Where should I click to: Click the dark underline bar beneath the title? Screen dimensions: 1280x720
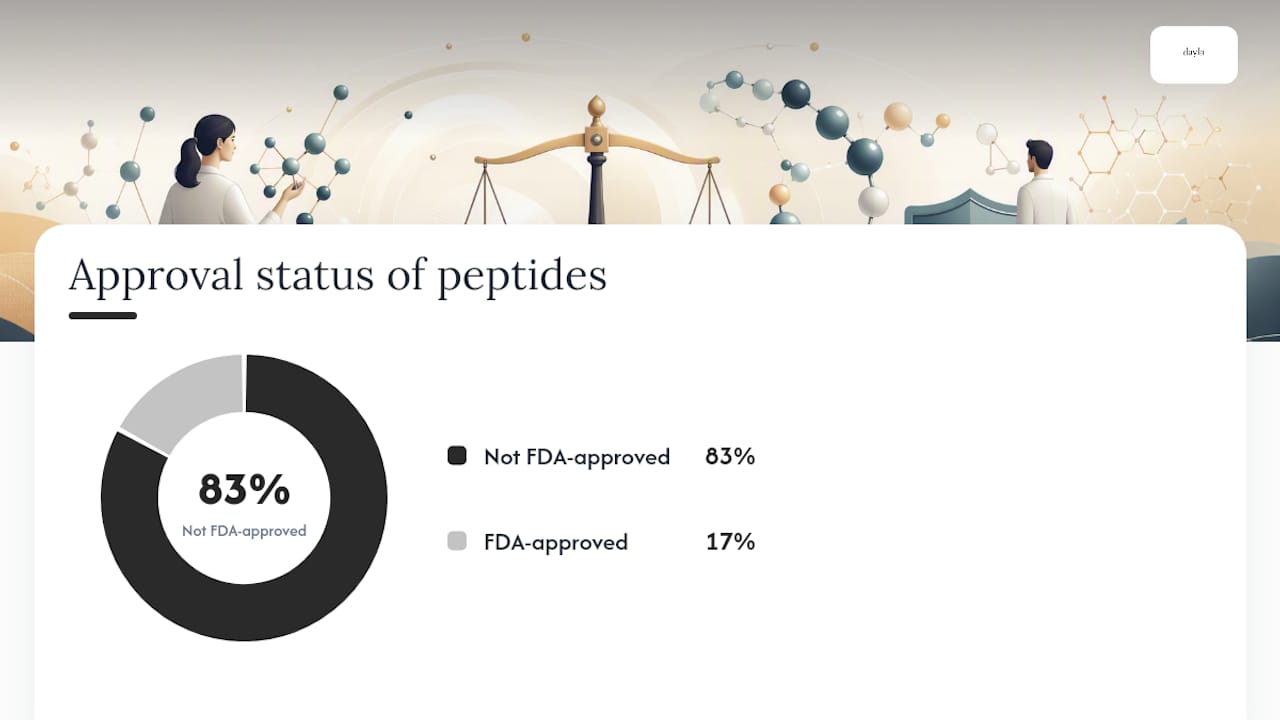click(103, 316)
